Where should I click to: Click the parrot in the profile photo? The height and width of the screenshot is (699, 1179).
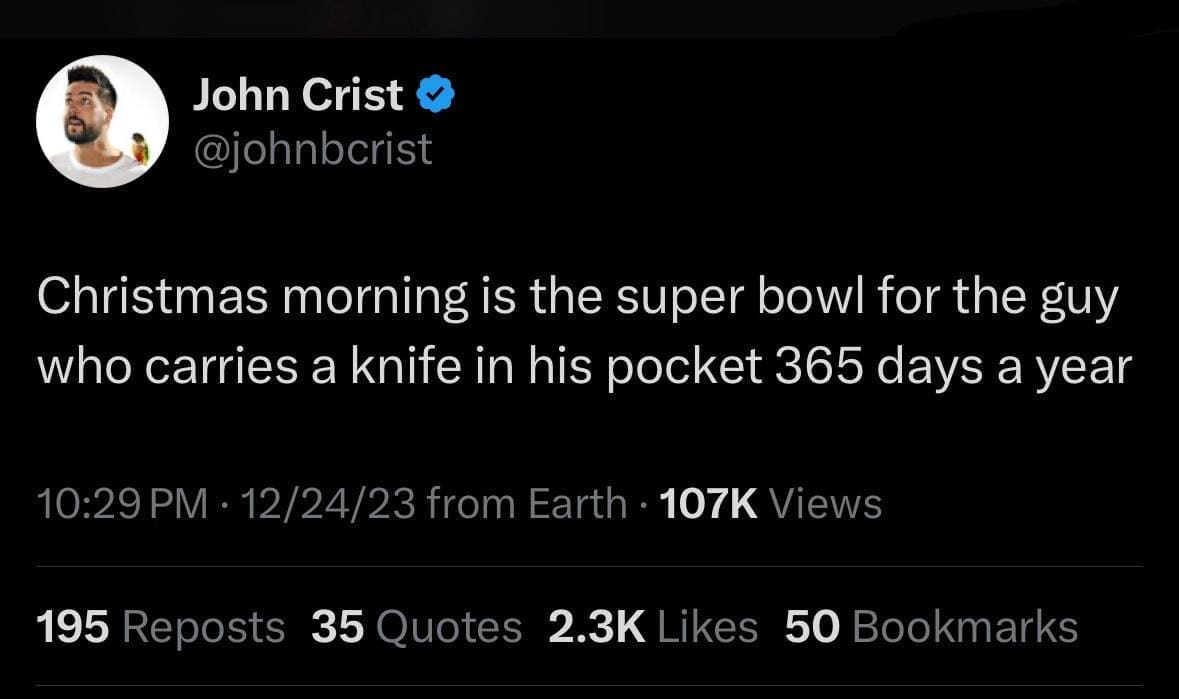click(x=140, y=147)
